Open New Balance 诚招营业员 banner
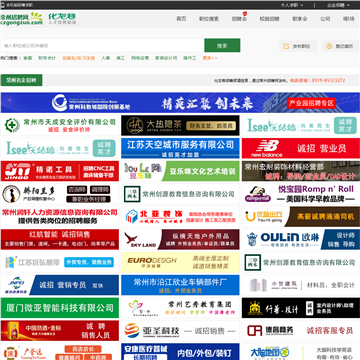 tap(301, 148)
